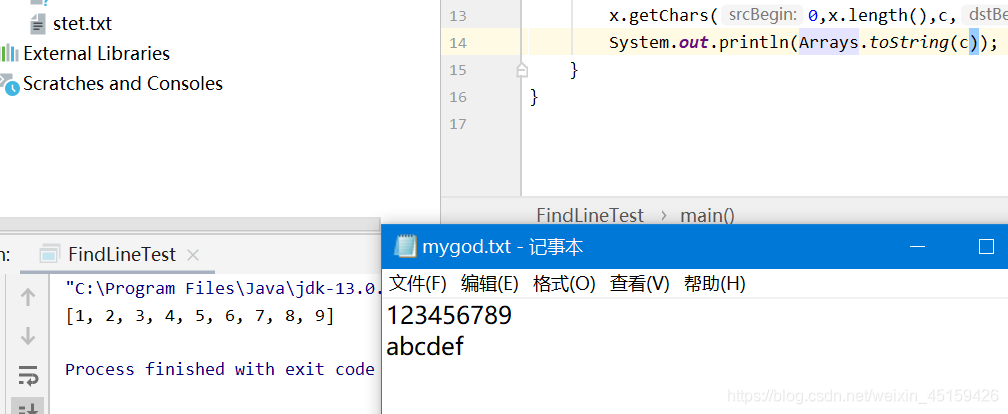The height and width of the screenshot is (414, 1008).
Task: Click Arrays in the line 14 code
Action: coord(829,43)
